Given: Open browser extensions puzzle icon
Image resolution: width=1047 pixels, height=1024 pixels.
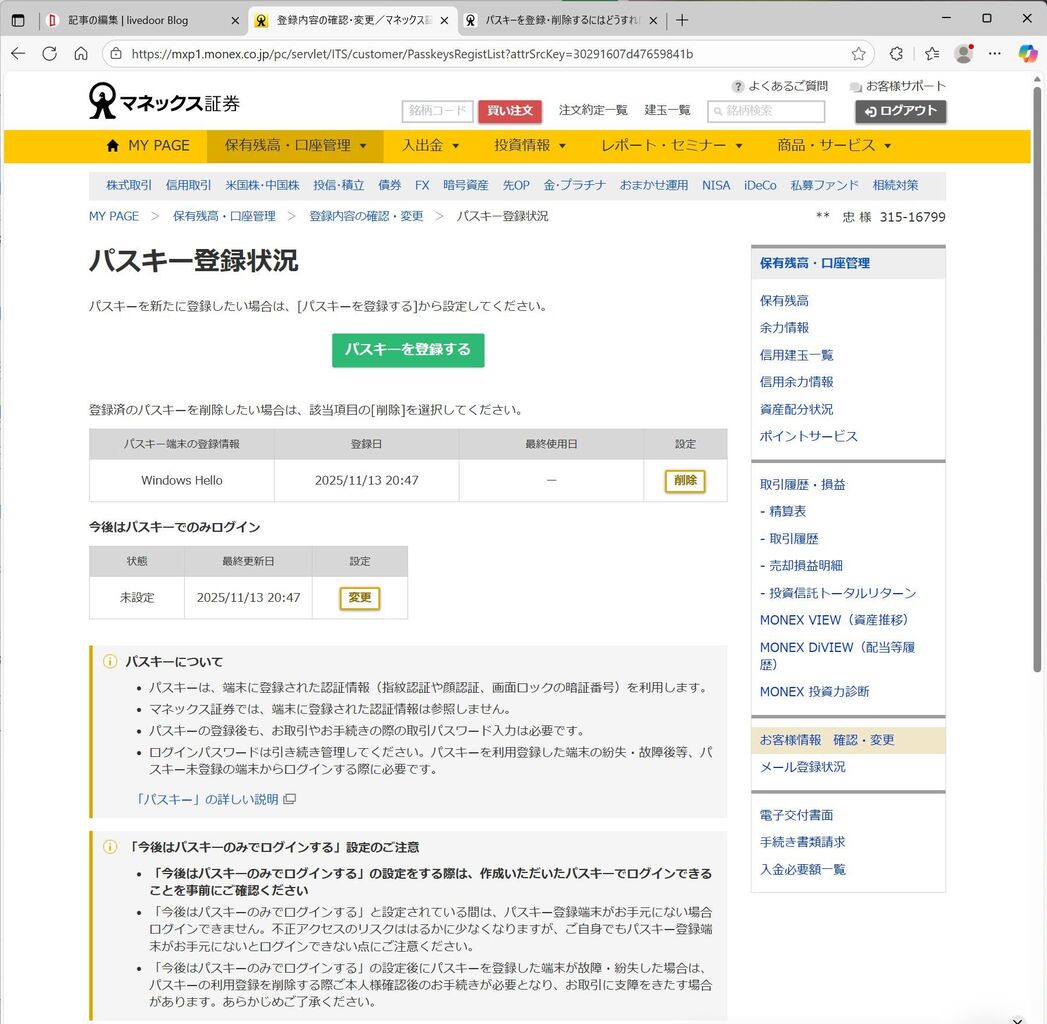Looking at the screenshot, I should point(896,54).
